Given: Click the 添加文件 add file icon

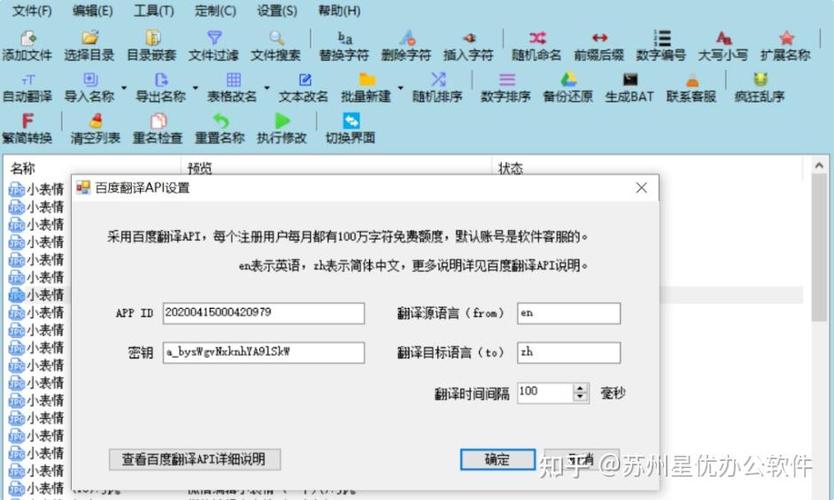Looking at the screenshot, I should pos(27,46).
